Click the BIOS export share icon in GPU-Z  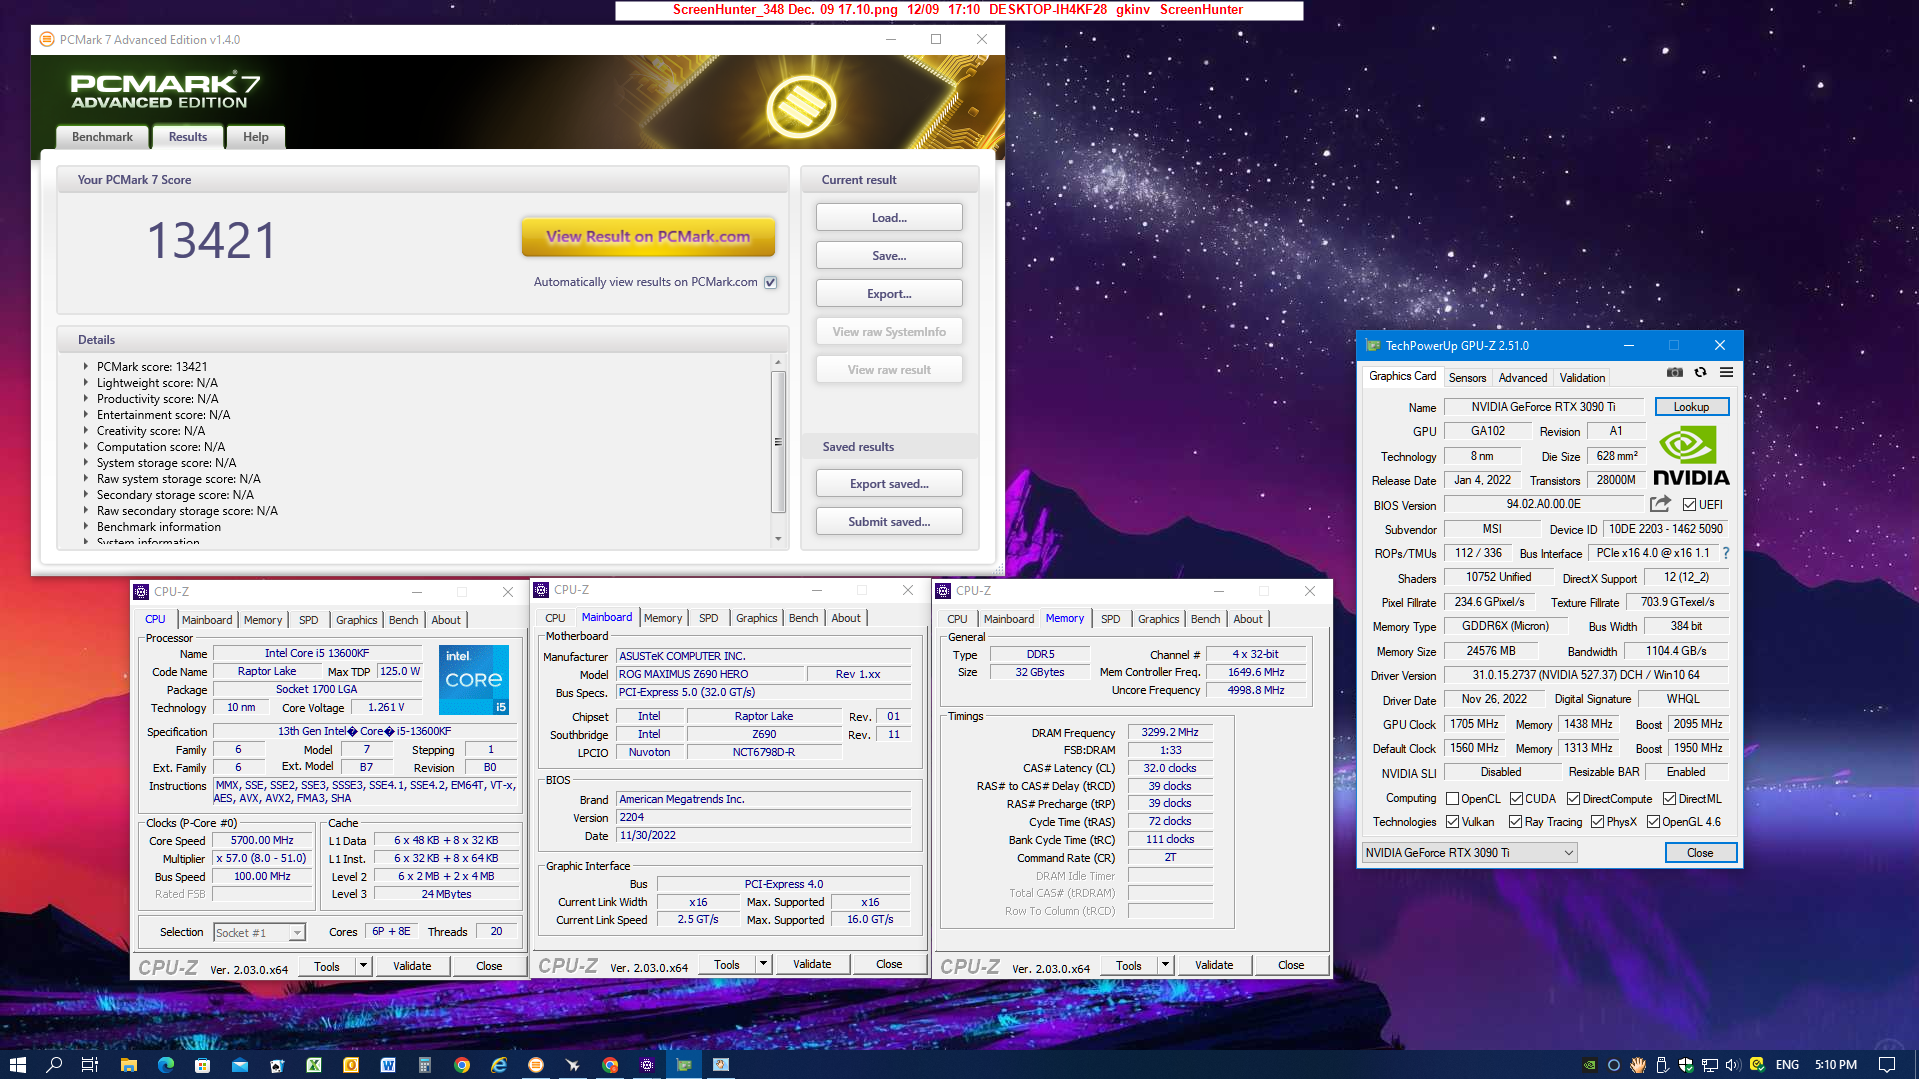pos(1660,504)
